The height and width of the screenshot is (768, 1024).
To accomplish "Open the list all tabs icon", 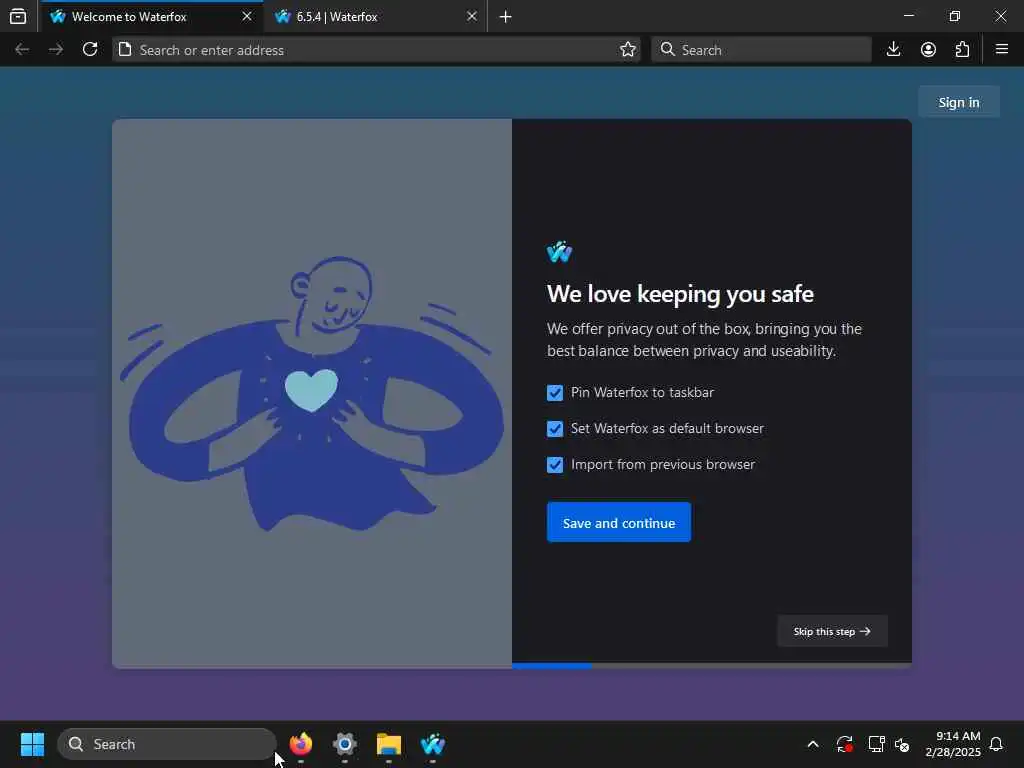I will click(18, 16).
